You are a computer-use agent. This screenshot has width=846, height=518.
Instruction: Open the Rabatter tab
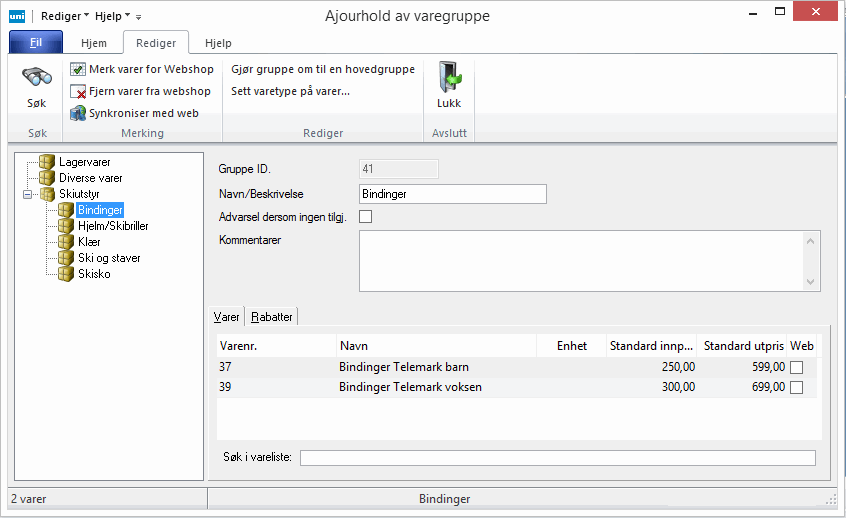pyautogui.click(x=273, y=317)
